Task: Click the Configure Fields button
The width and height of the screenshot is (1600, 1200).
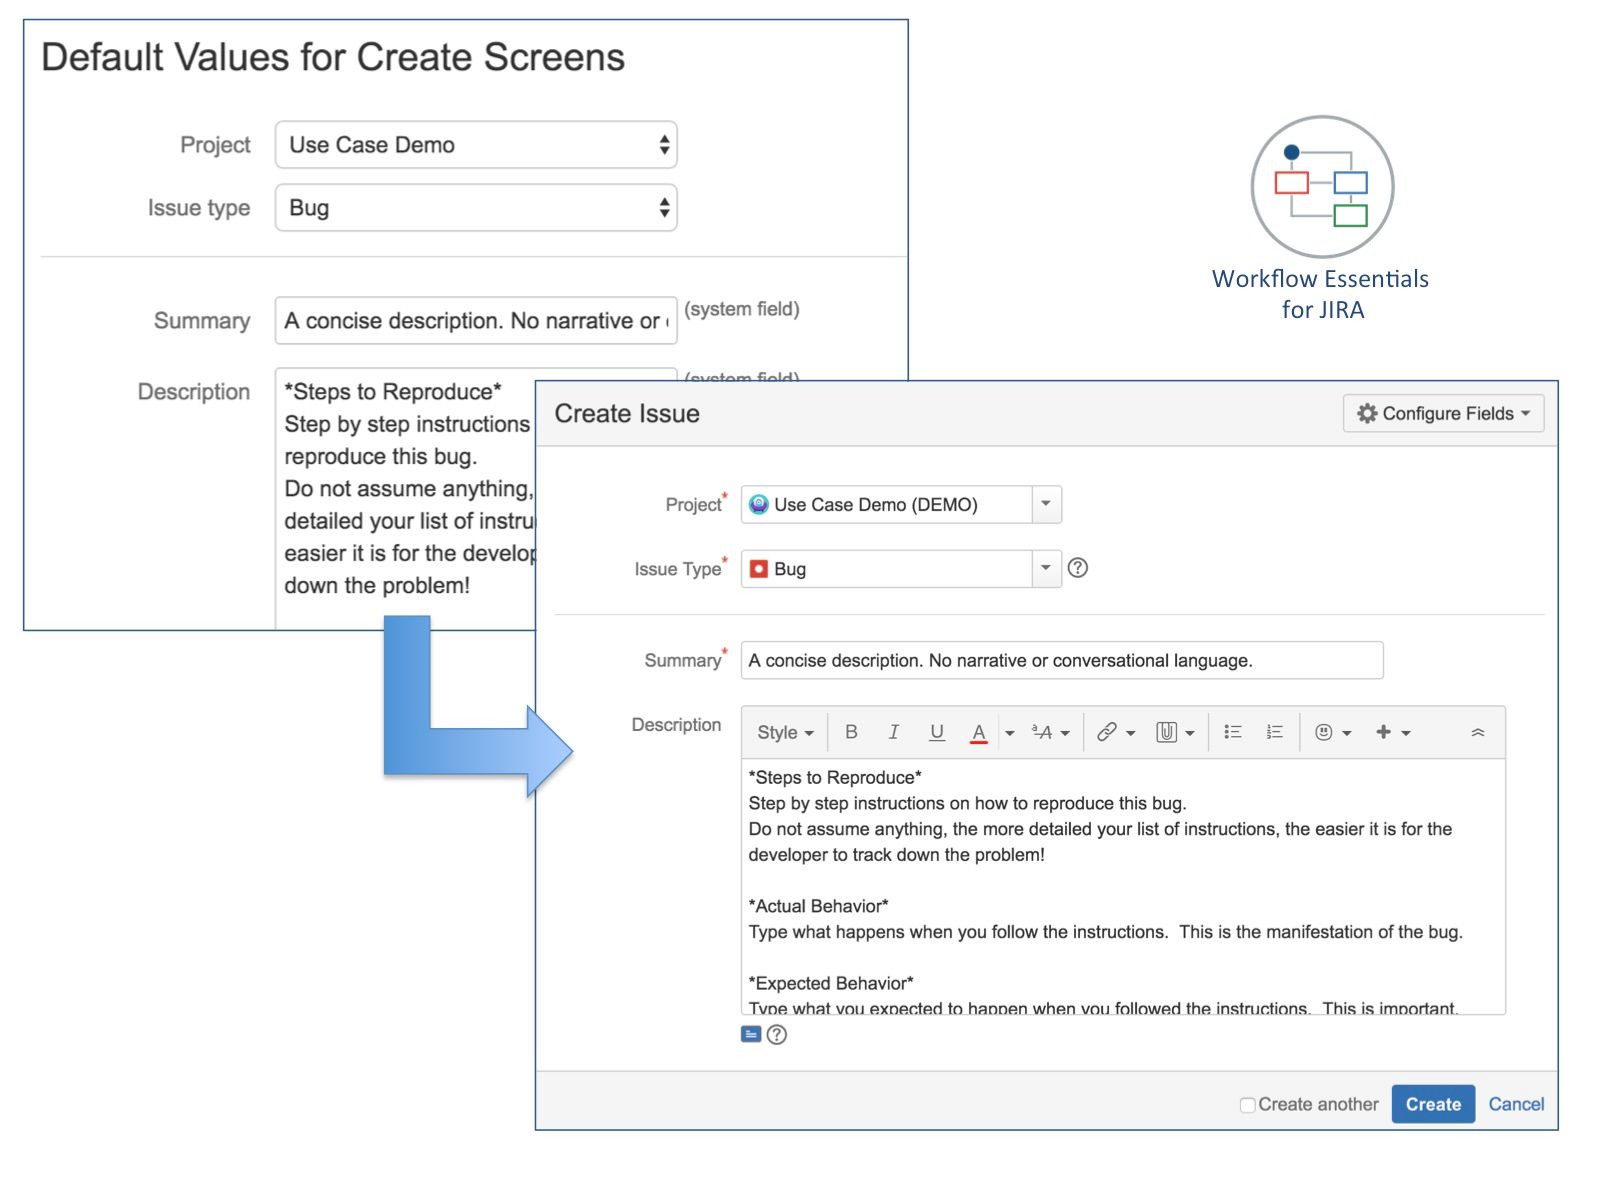Action: (1443, 413)
